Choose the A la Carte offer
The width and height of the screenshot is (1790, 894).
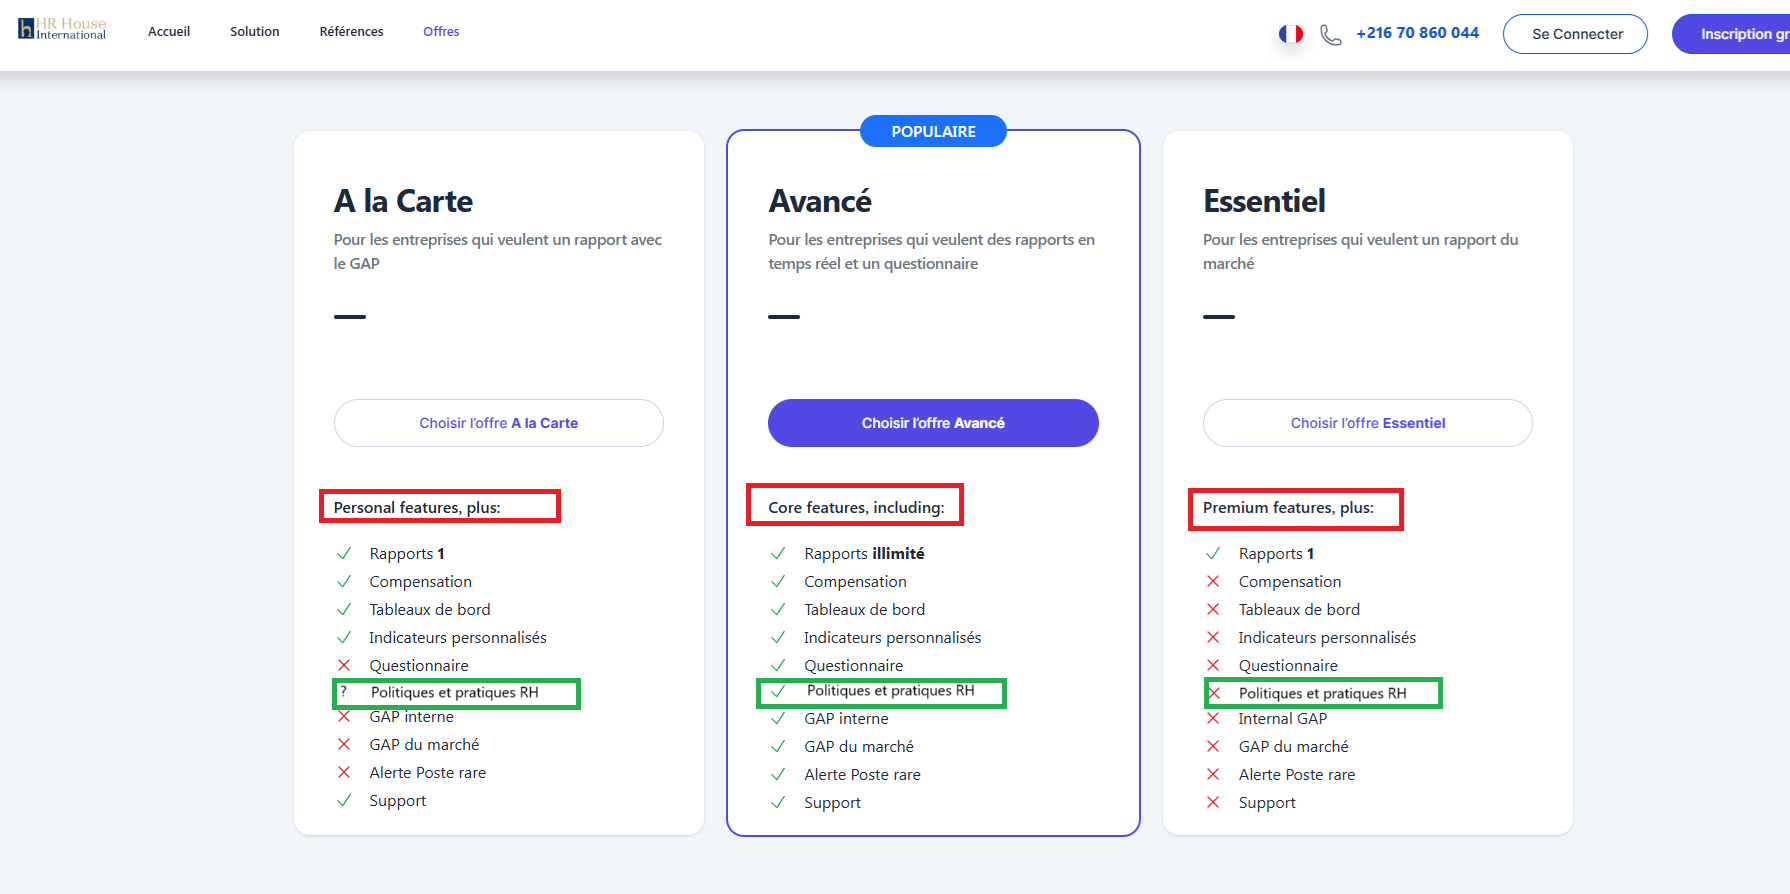point(499,423)
